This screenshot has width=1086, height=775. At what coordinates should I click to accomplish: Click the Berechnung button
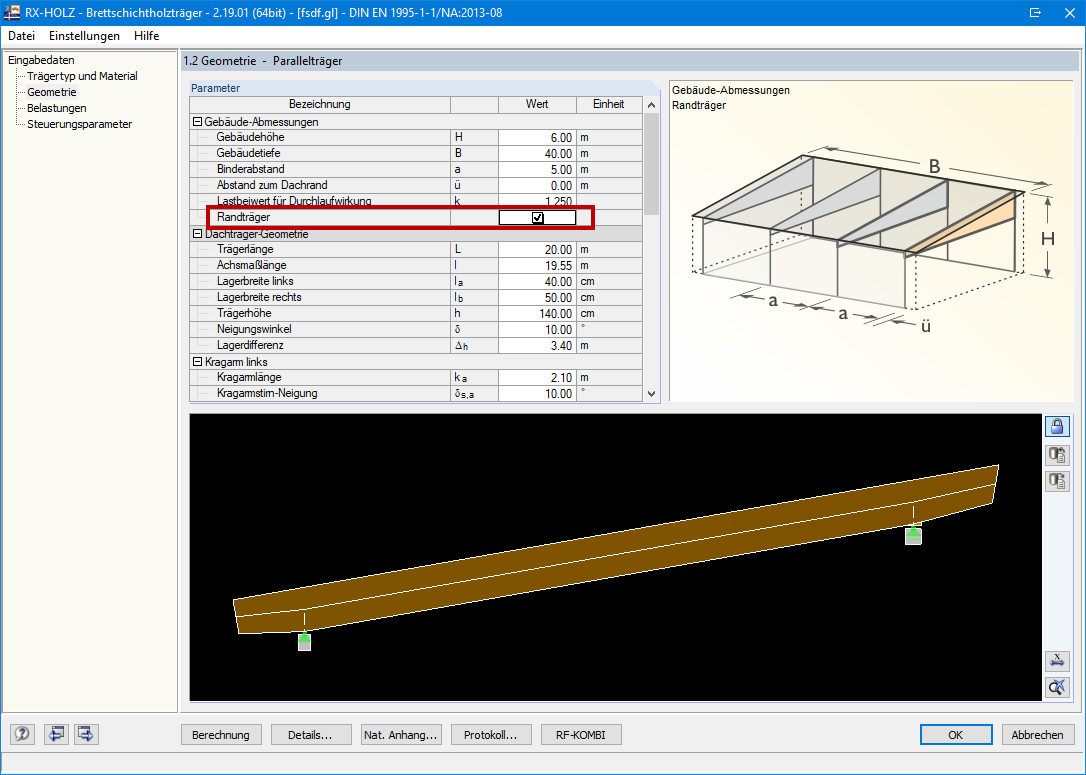click(x=221, y=735)
